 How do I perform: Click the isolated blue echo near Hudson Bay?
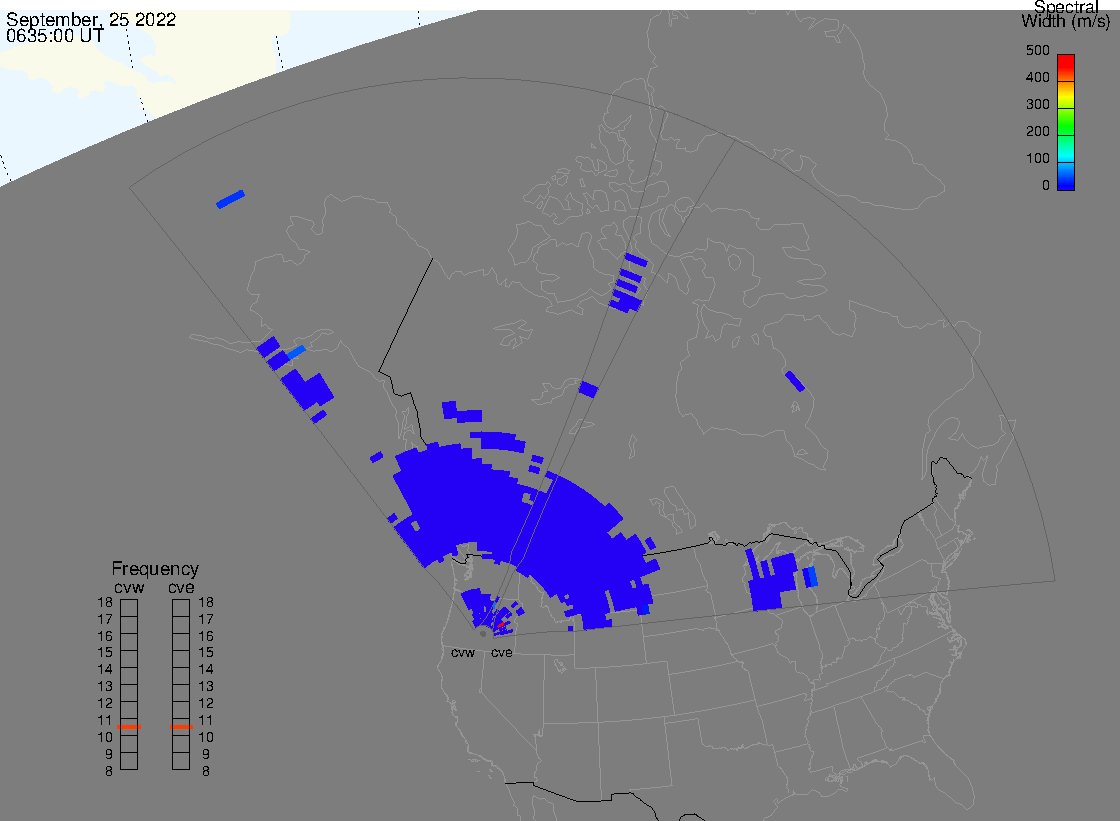click(x=795, y=382)
